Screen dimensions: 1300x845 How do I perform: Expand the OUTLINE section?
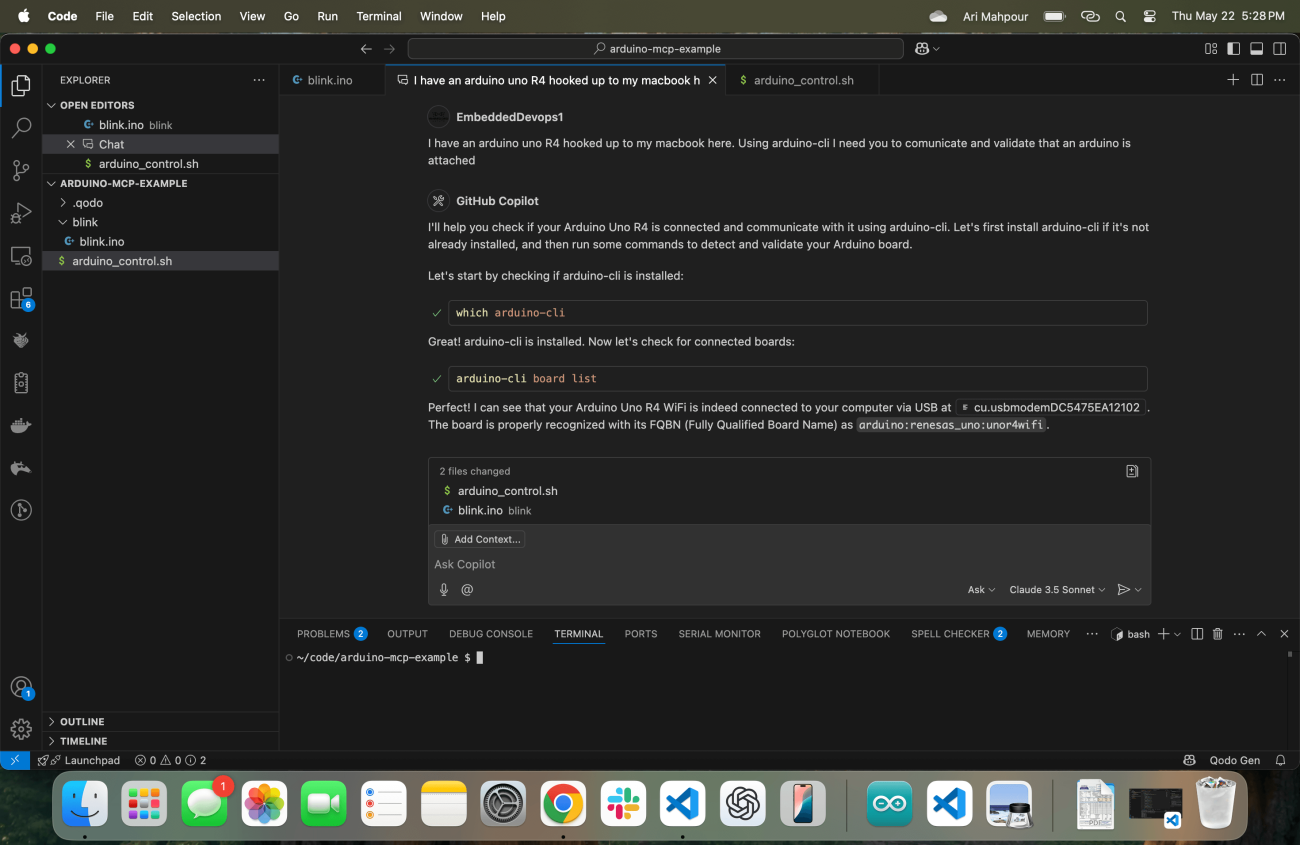82,722
